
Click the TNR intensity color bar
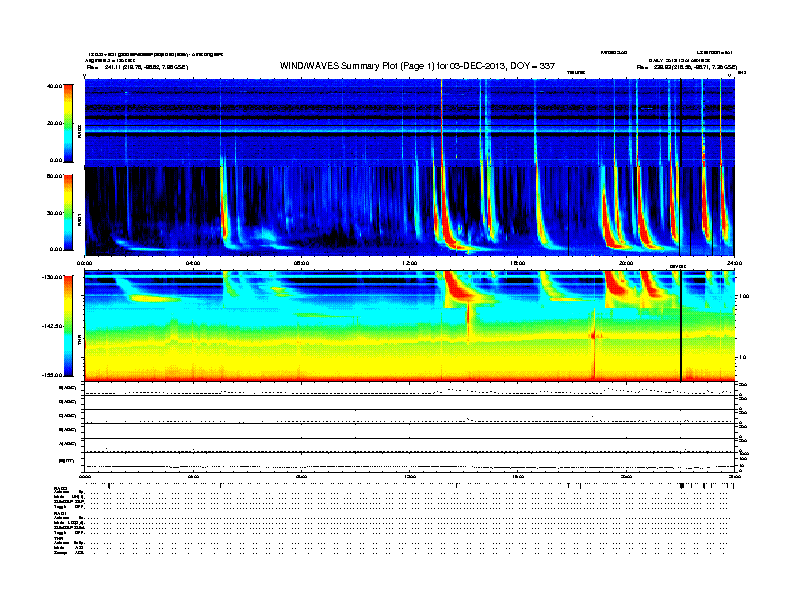[x=68, y=326]
